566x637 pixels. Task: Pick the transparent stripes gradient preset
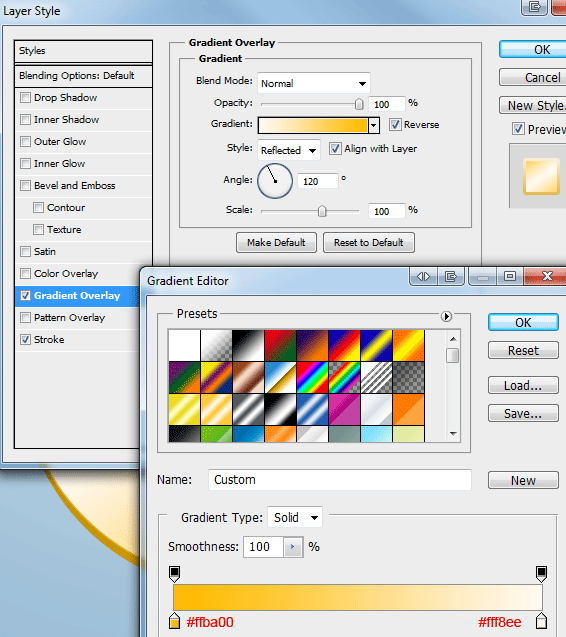(x=376, y=377)
